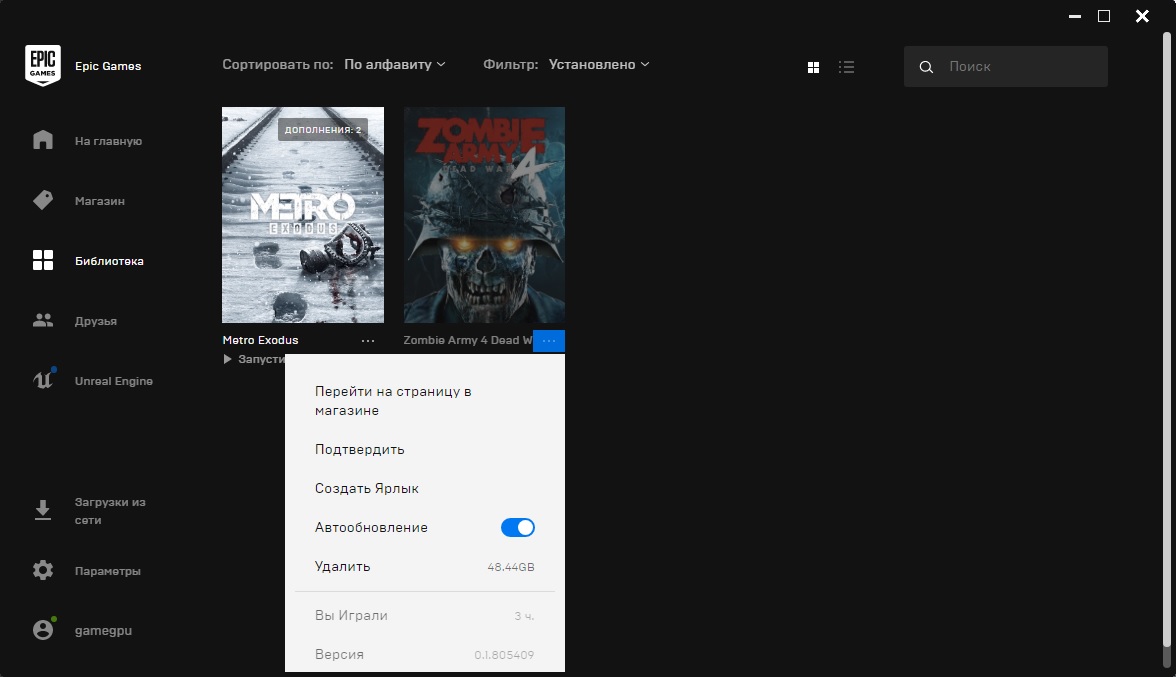Viewport: 1176px width, 677px height.
Task: Click the 'Поиск' search input field
Action: [1006, 66]
